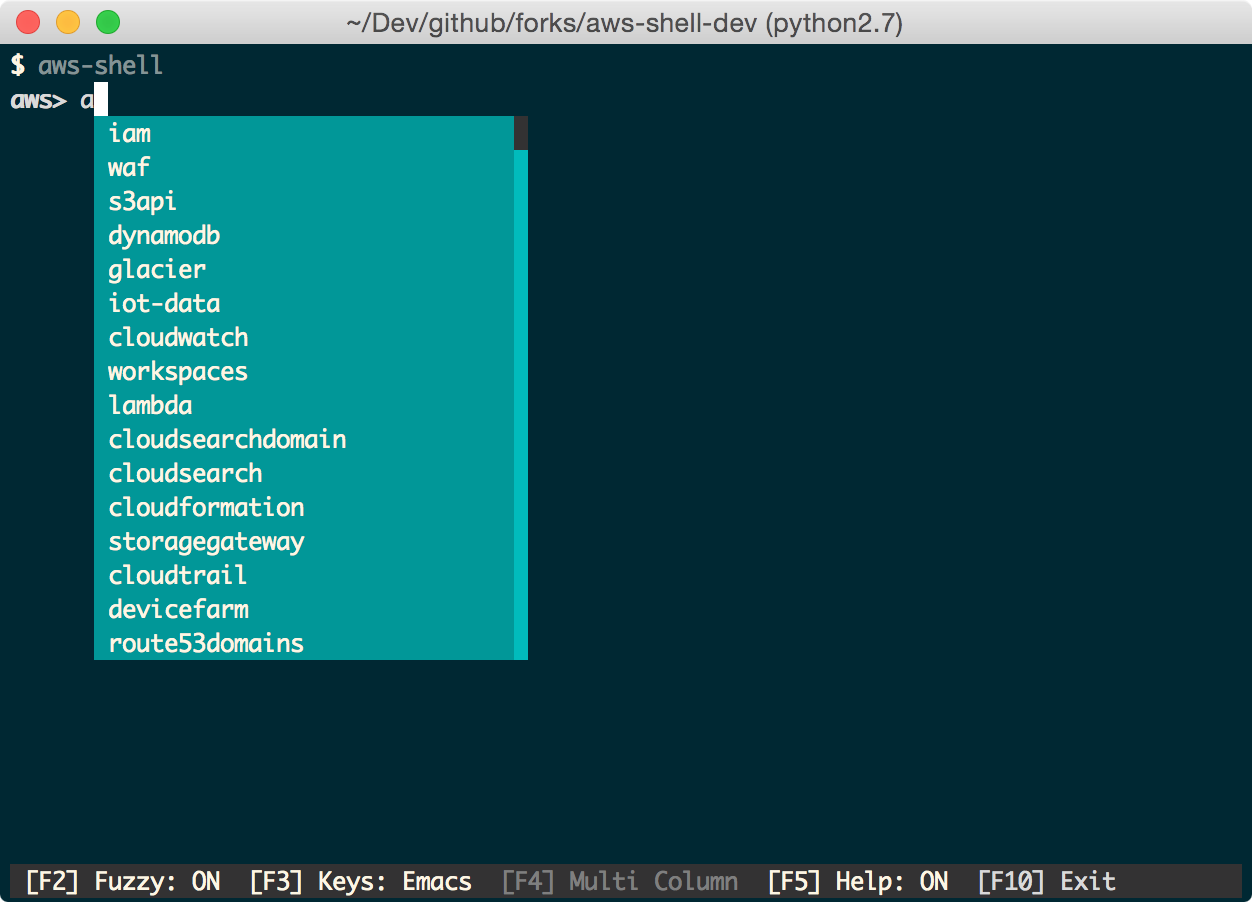1252x902 pixels.
Task: Click the $ aws-shell command line
Action: (x=86, y=66)
